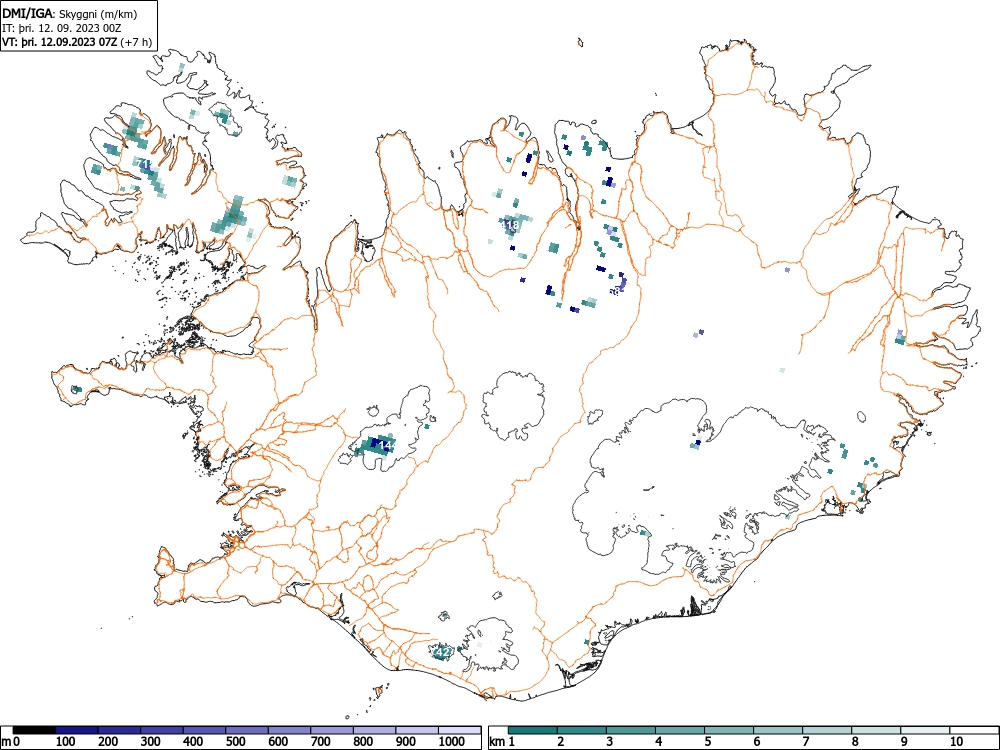The width and height of the screenshot is (1000, 750).
Task: Click the dark teal 1 km swatch
Action: pos(533,730)
